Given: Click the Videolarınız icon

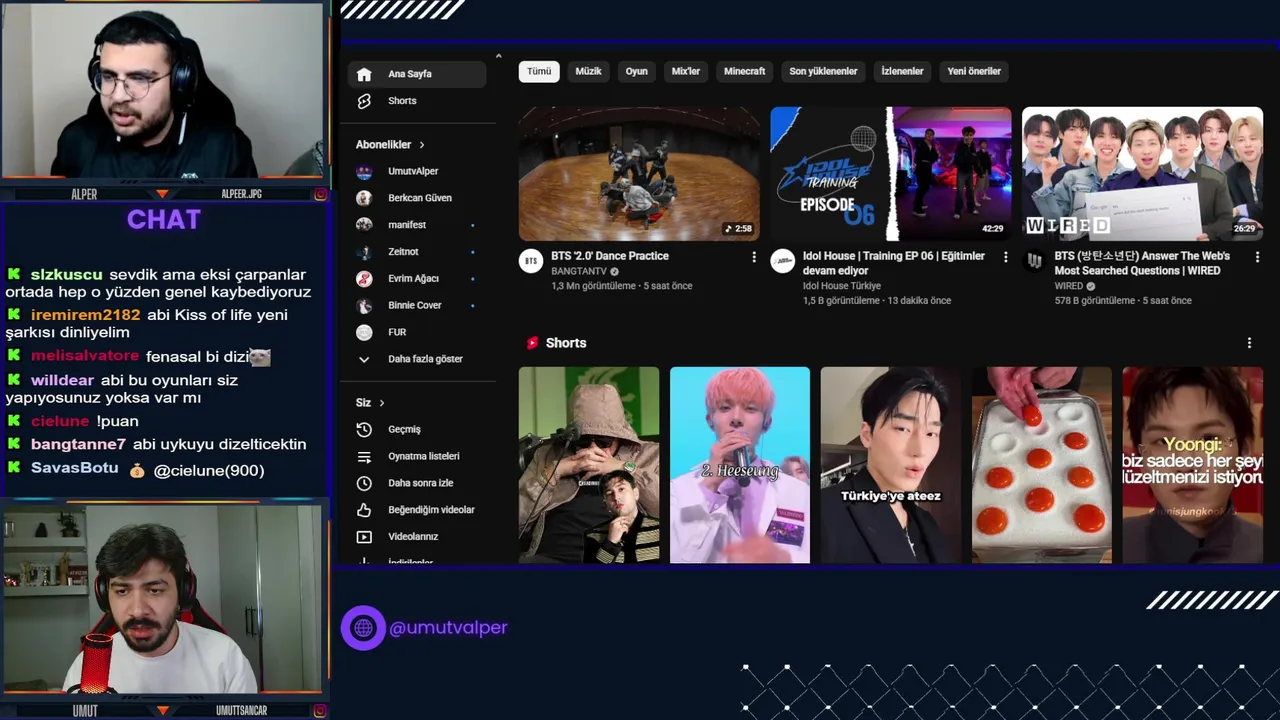Looking at the screenshot, I should (x=364, y=537).
